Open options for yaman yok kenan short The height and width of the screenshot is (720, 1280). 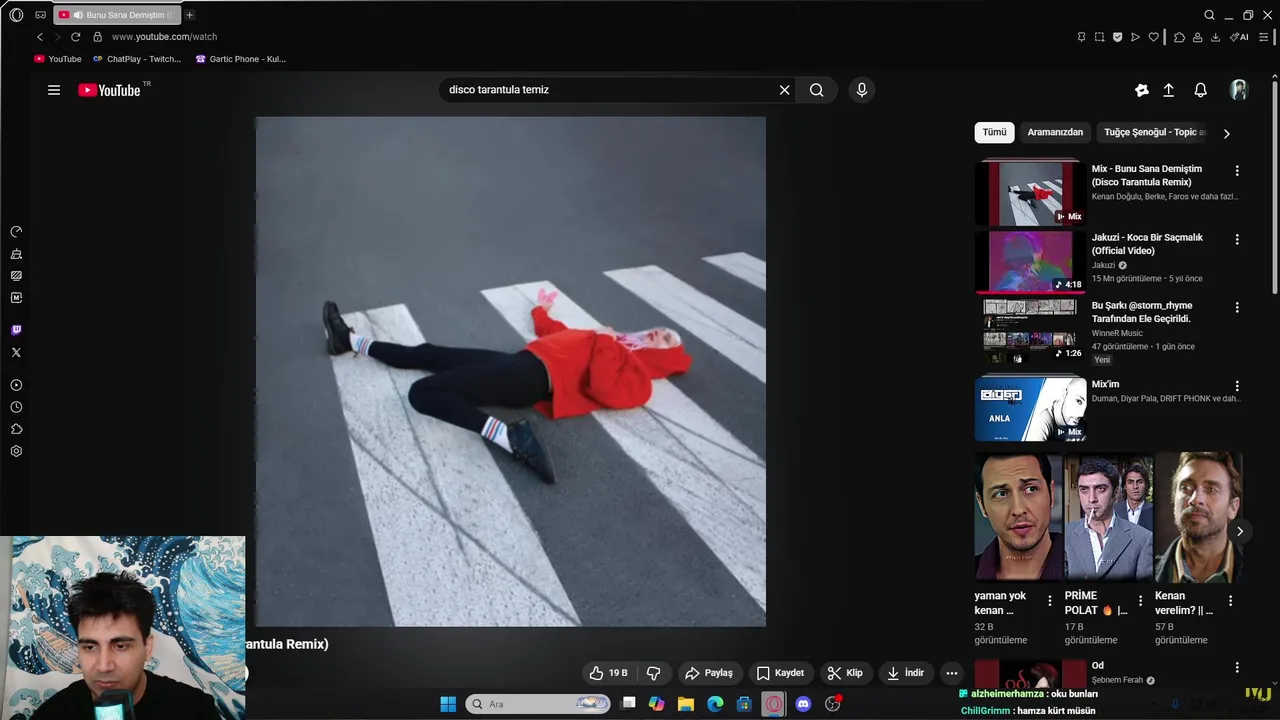(x=1050, y=601)
